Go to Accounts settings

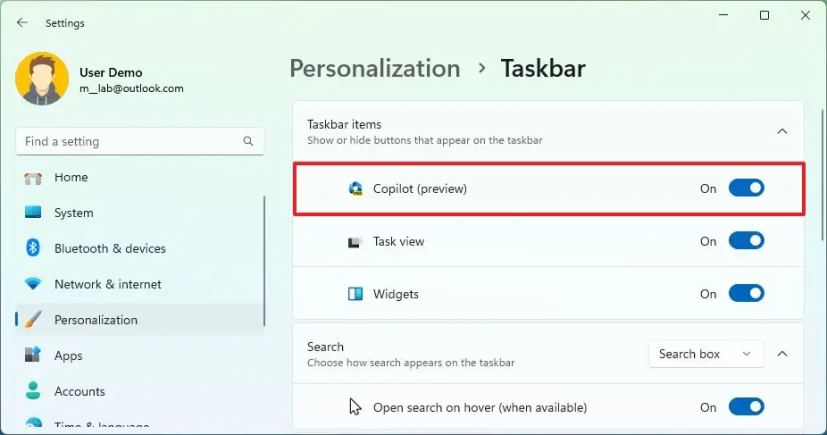[x=140, y=391]
